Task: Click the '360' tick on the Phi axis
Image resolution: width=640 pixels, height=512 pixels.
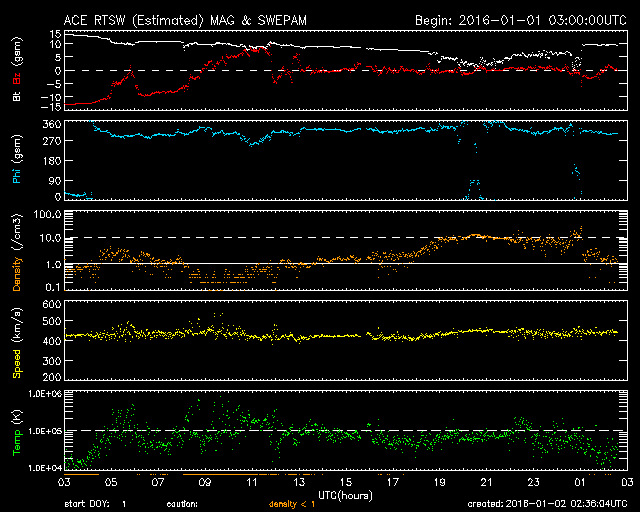Action: 52,124
